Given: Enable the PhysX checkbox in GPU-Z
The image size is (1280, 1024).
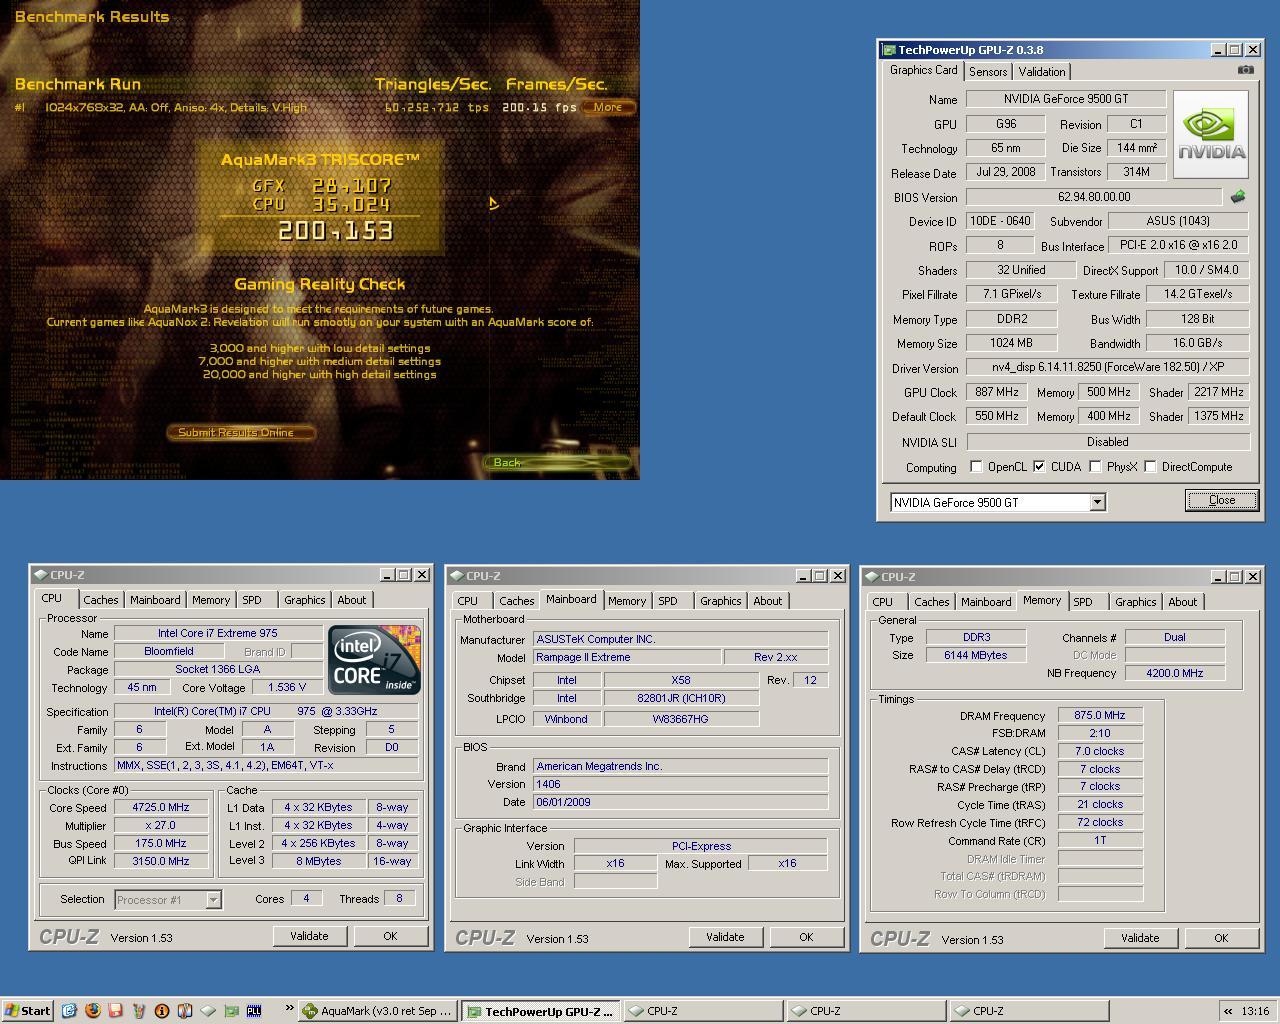Looking at the screenshot, I should click(1095, 467).
